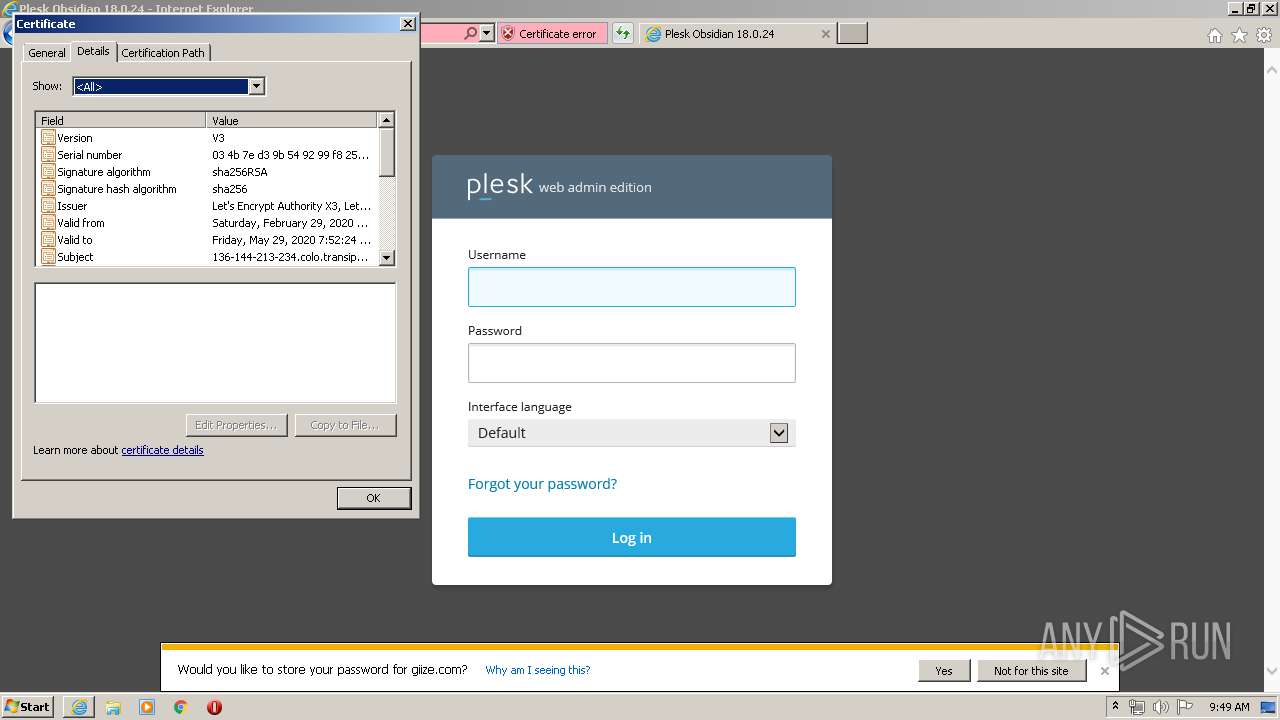Click the Version field icon
This screenshot has height=720, width=1280.
click(48, 138)
